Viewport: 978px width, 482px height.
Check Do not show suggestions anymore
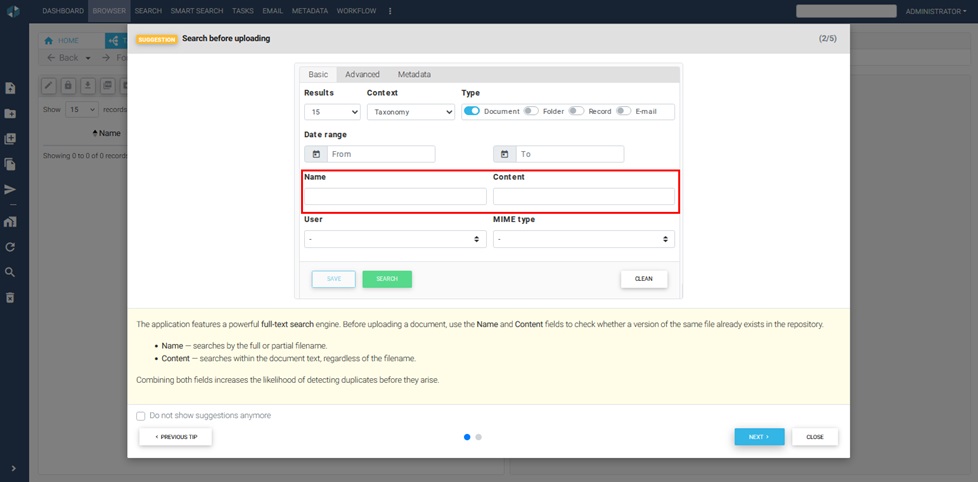coord(140,416)
